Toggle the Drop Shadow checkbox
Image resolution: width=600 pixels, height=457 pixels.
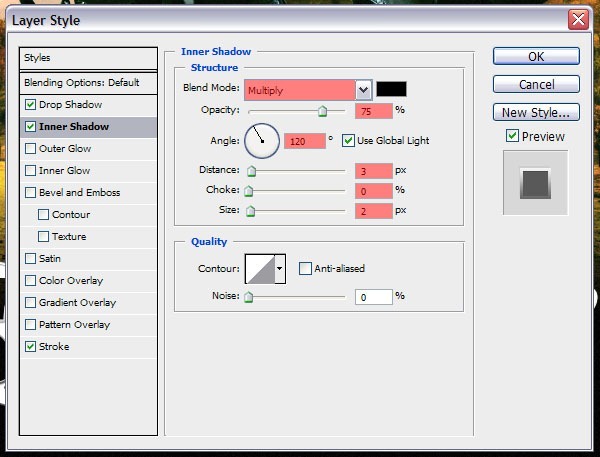click(x=31, y=105)
